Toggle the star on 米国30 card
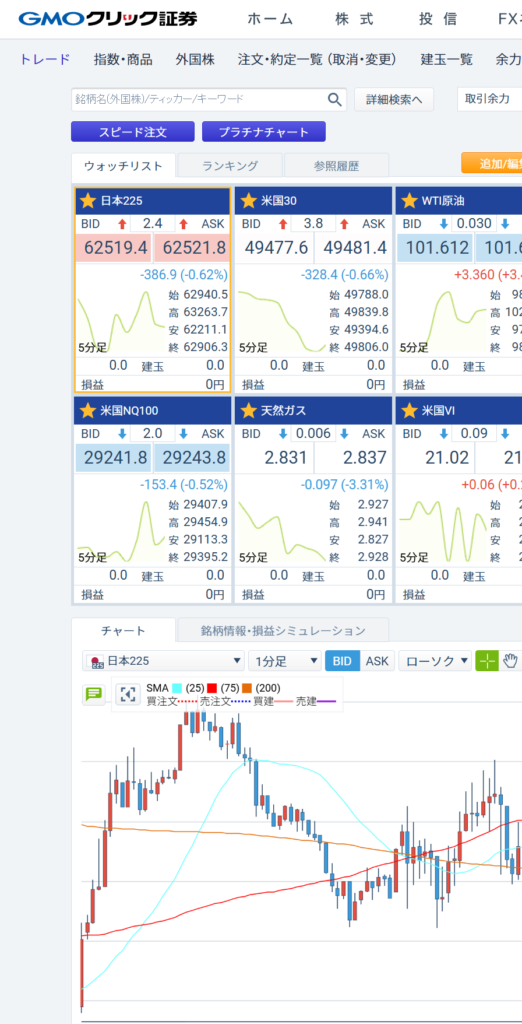The height and width of the screenshot is (1024, 522). tap(248, 200)
